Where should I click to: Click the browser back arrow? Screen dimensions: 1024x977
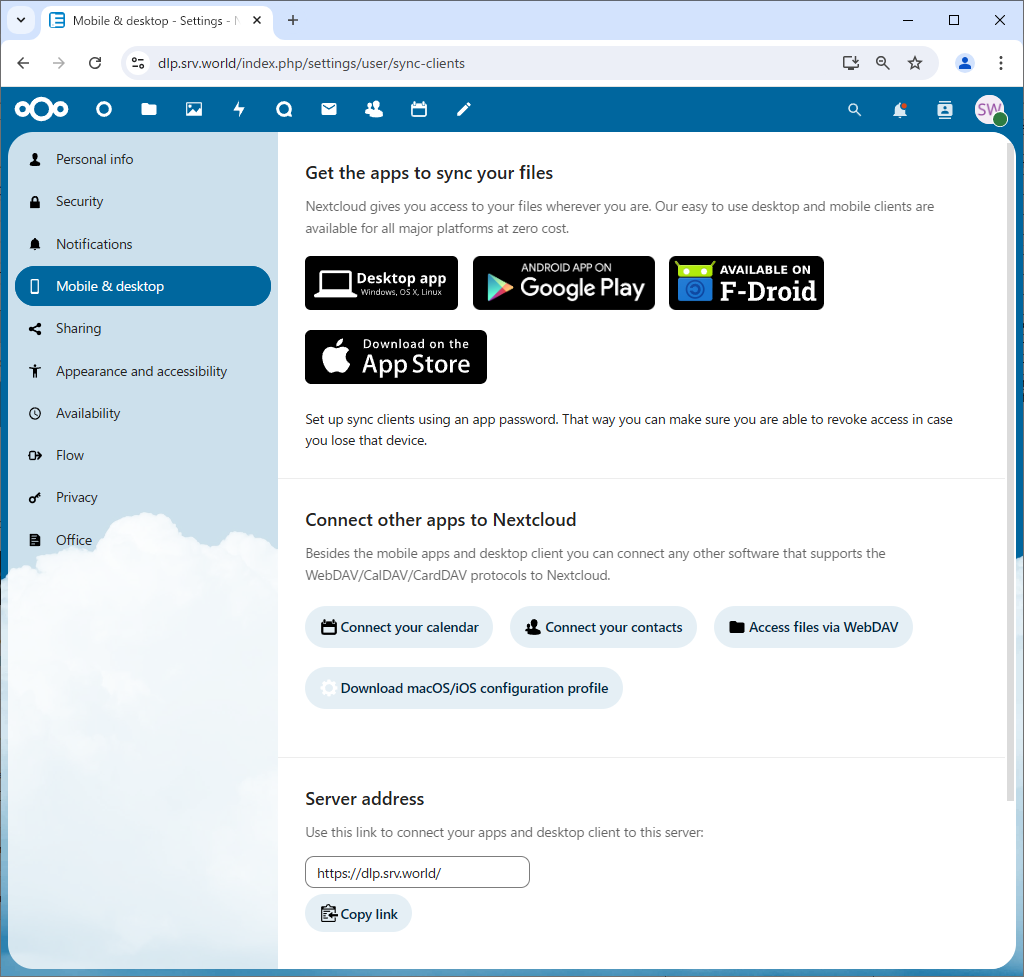tap(24, 63)
